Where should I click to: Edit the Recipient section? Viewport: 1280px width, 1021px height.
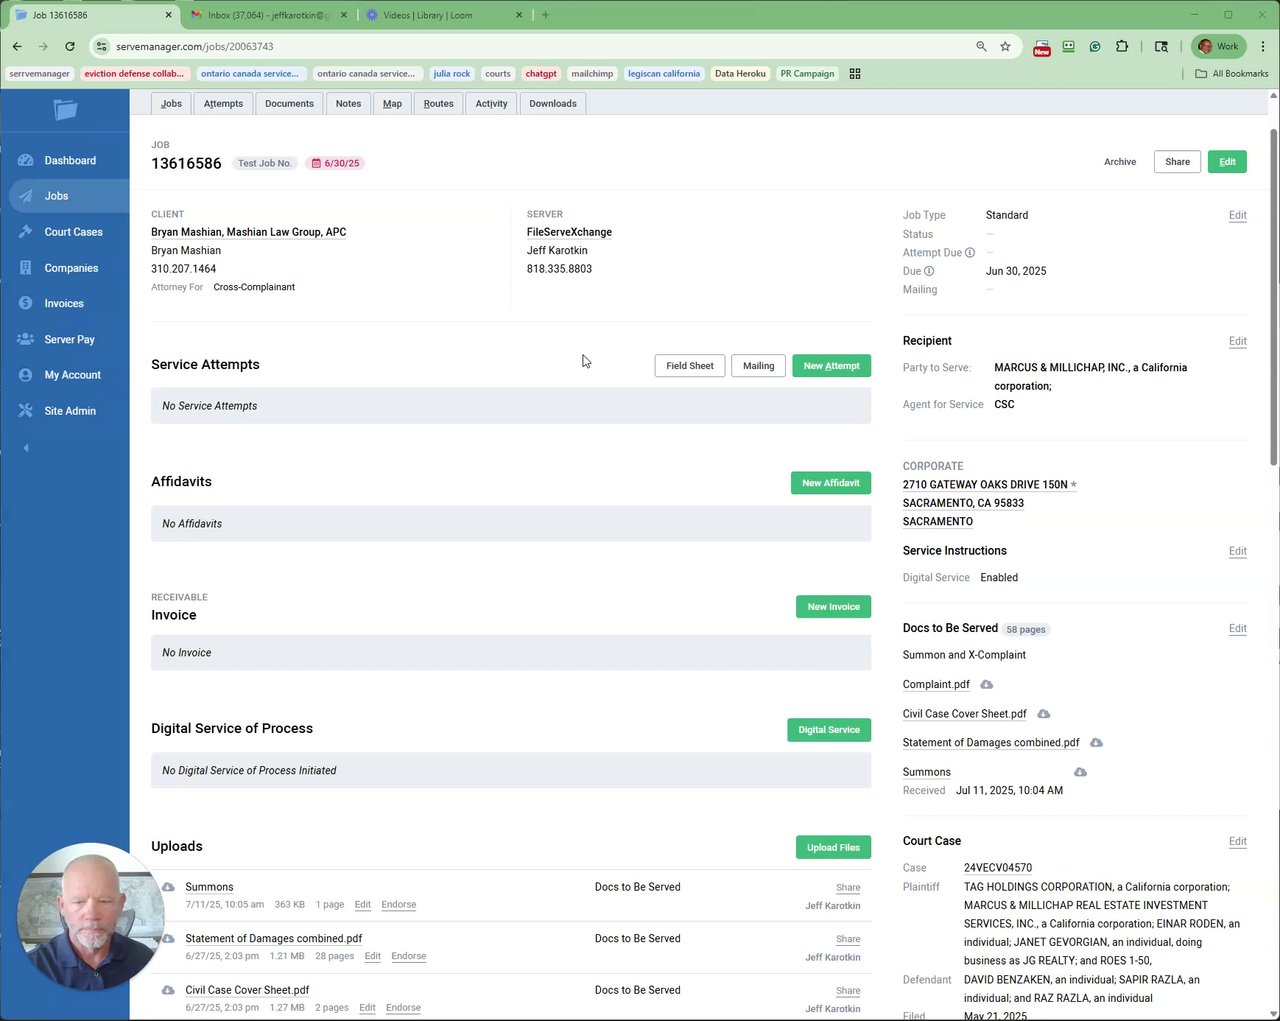pyautogui.click(x=1237, y=341)
